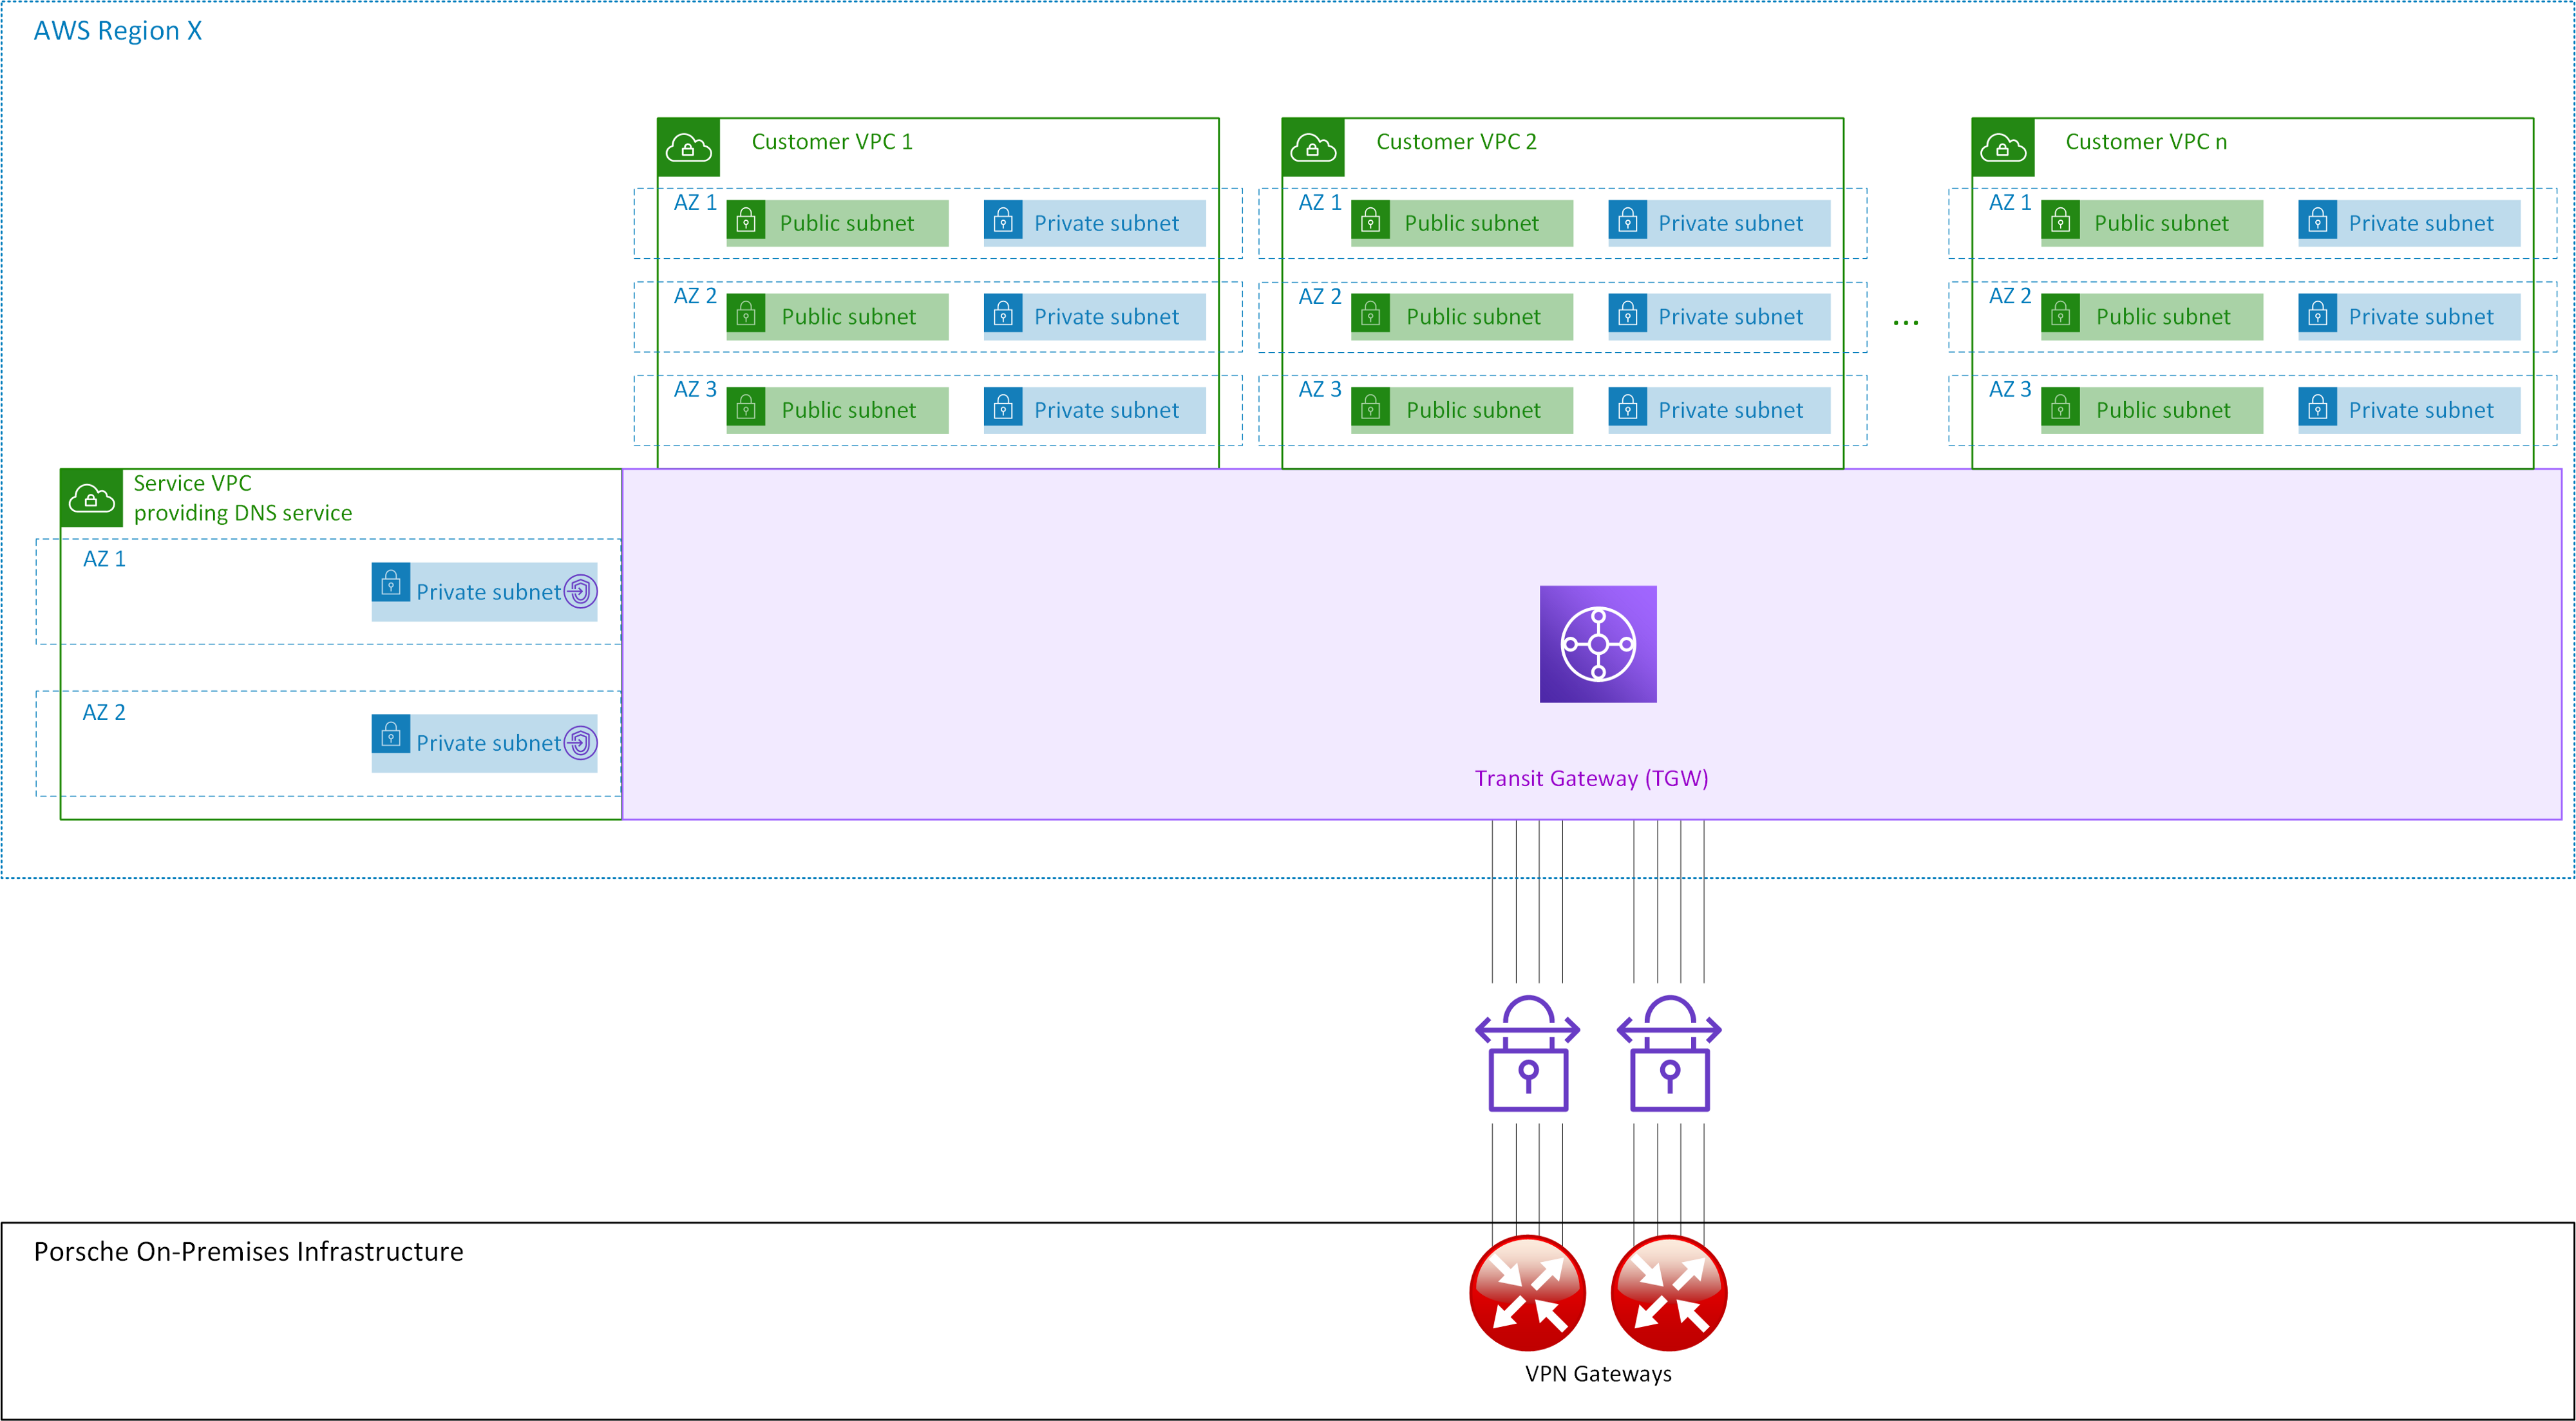Click the Service VPC cloud icon
The image size is (2576, 1421).
(x=91, y=498)
